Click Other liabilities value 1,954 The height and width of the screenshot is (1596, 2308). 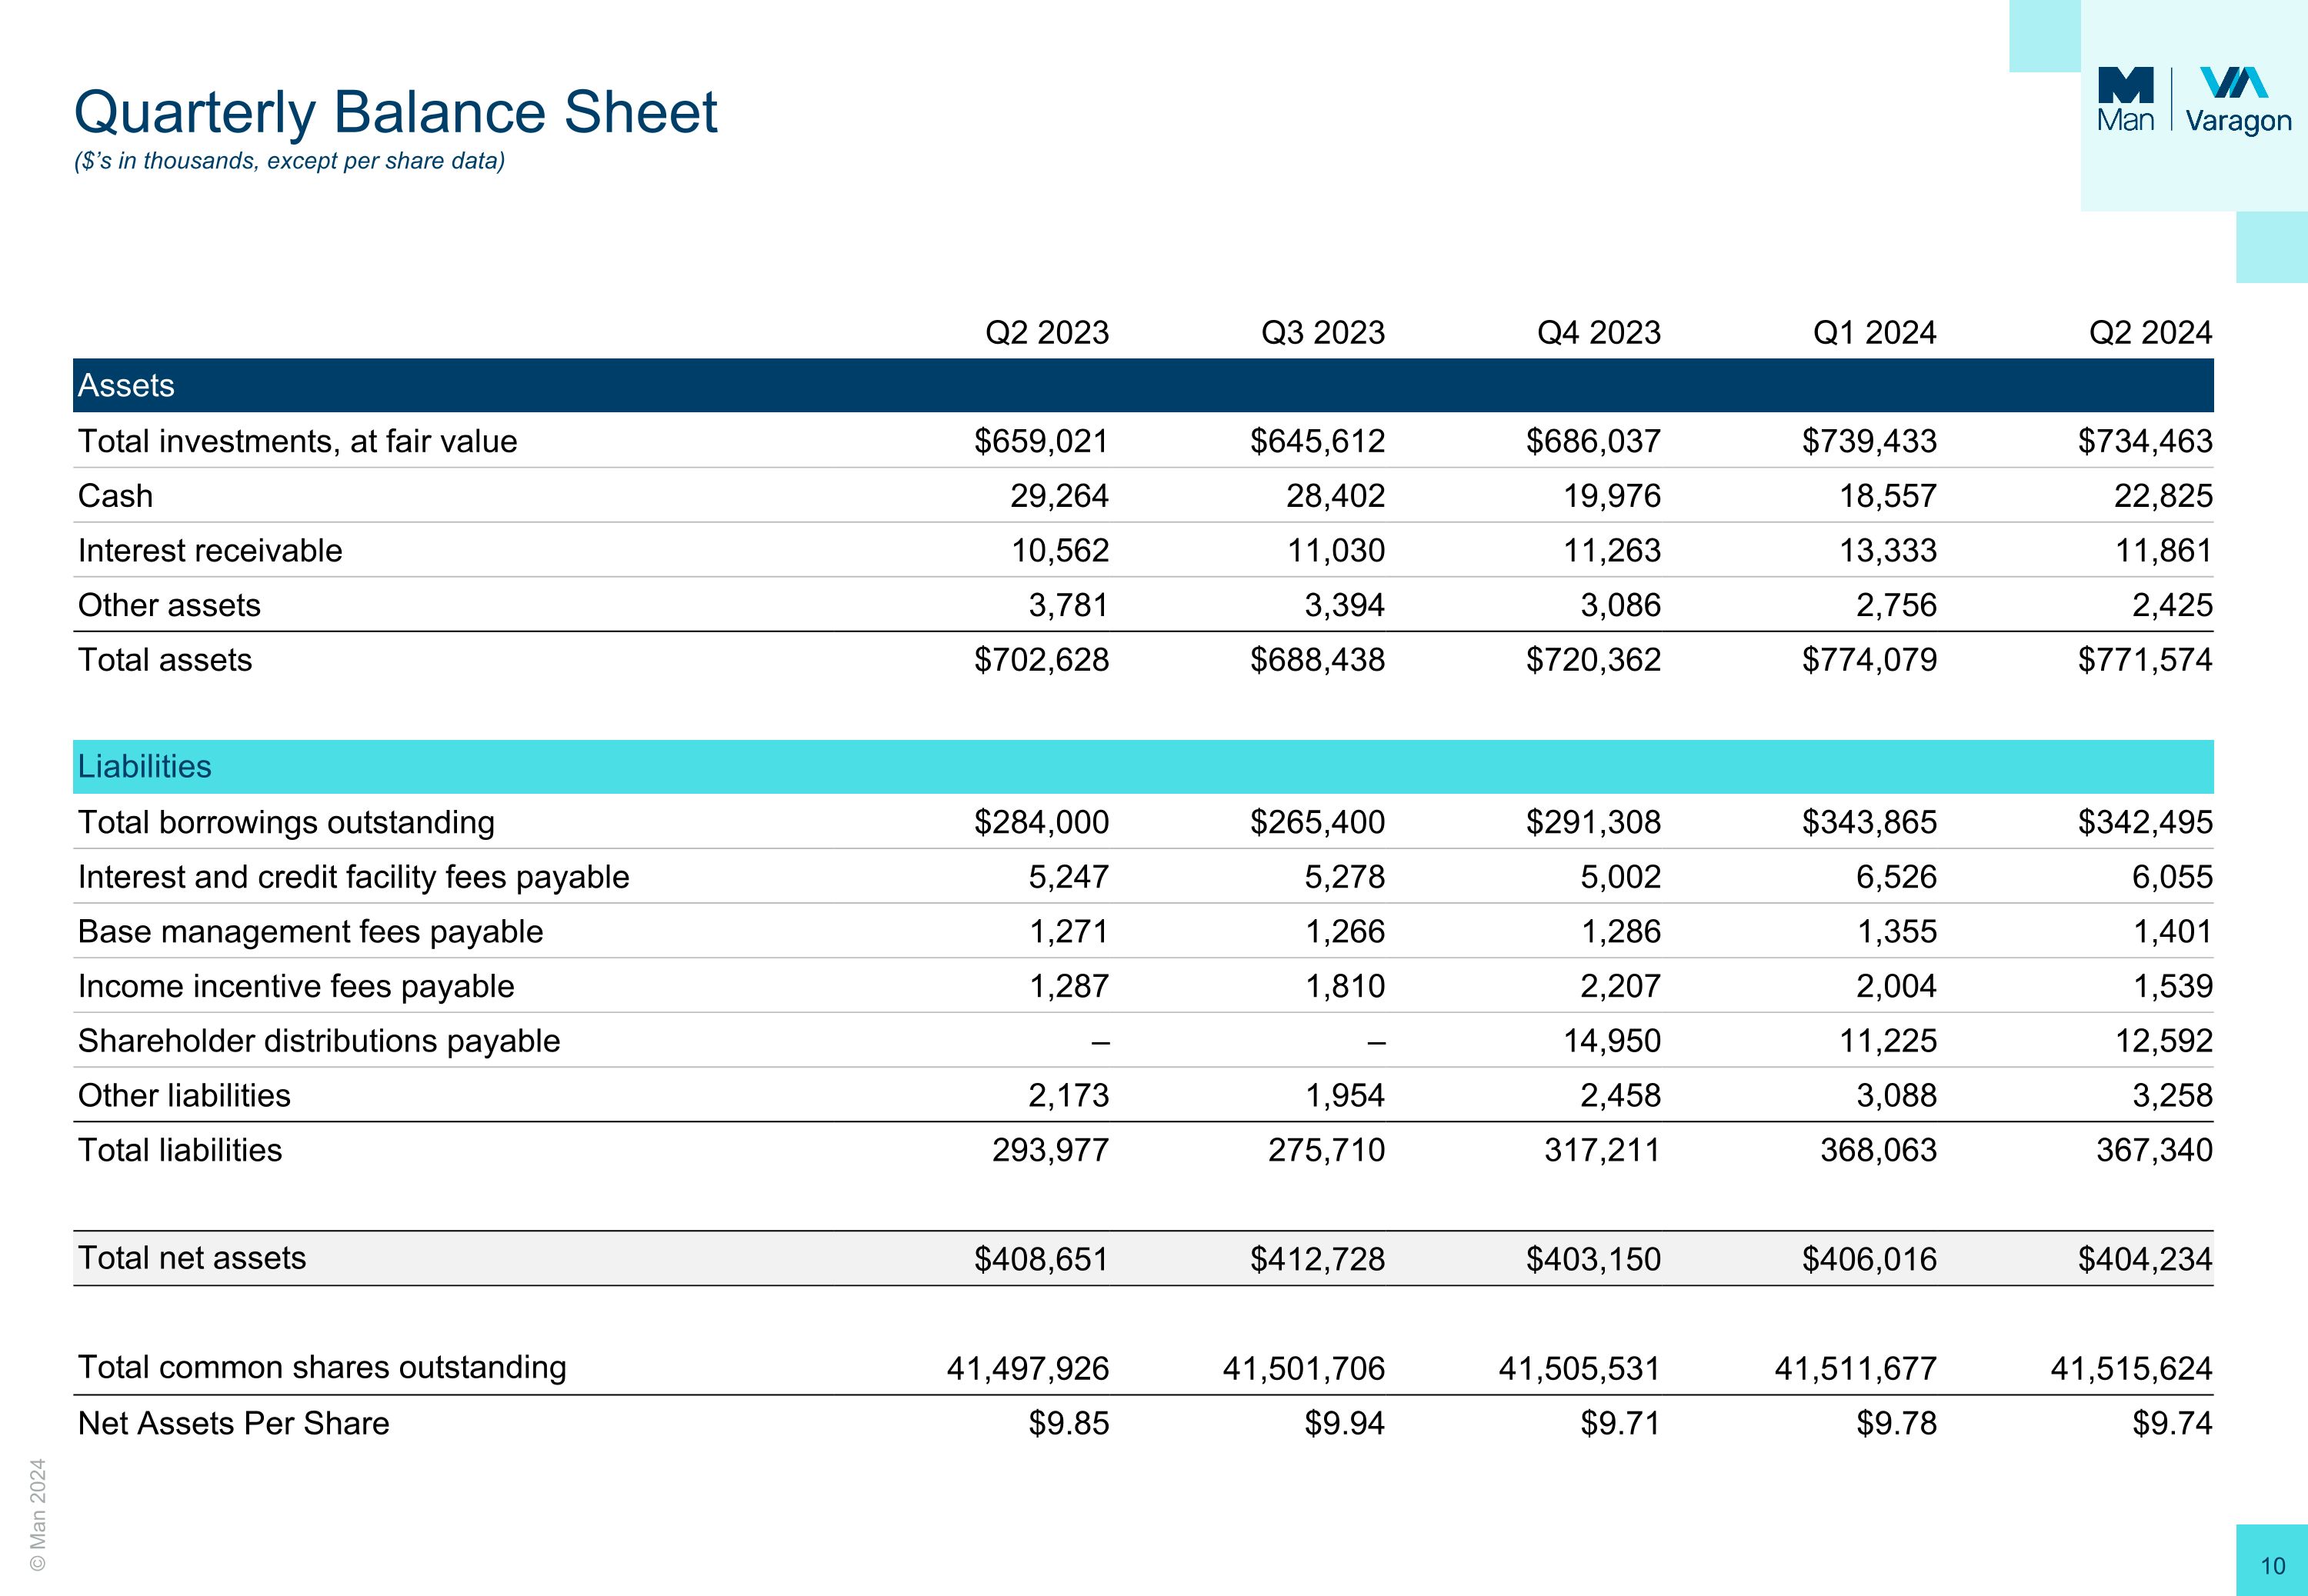click(x=1345, y=1096)
